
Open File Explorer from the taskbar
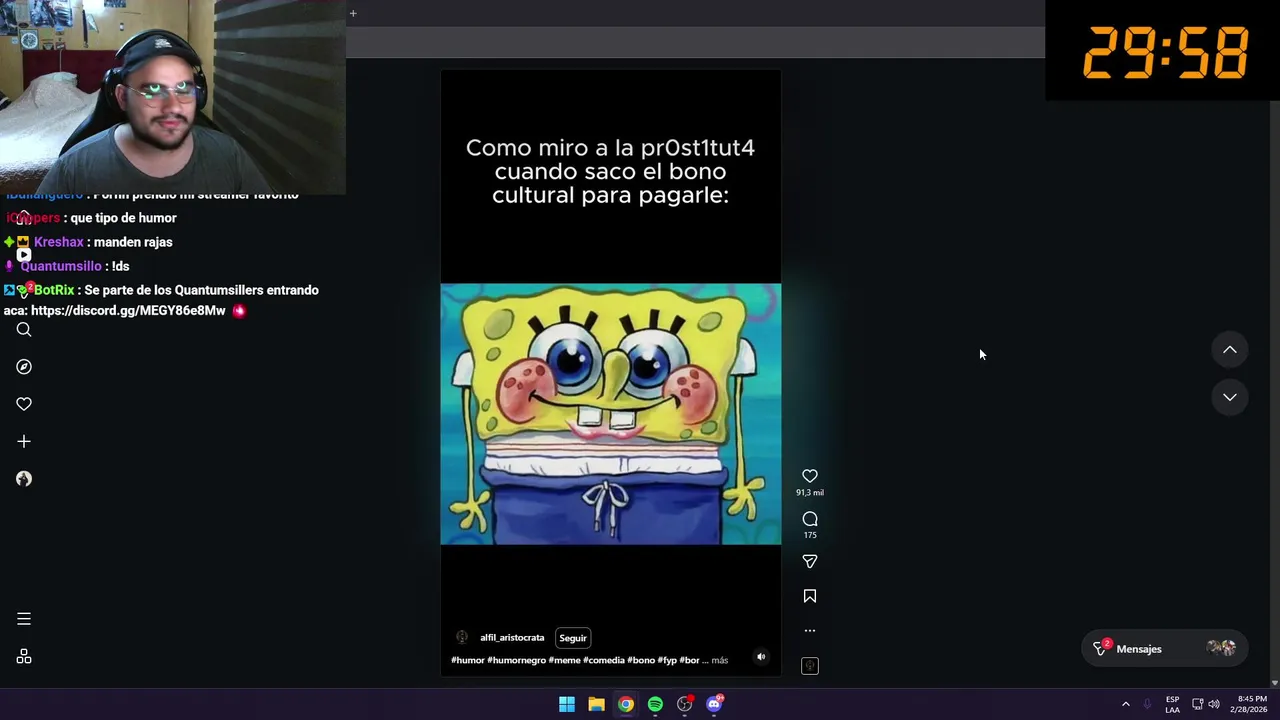point(596,704)
